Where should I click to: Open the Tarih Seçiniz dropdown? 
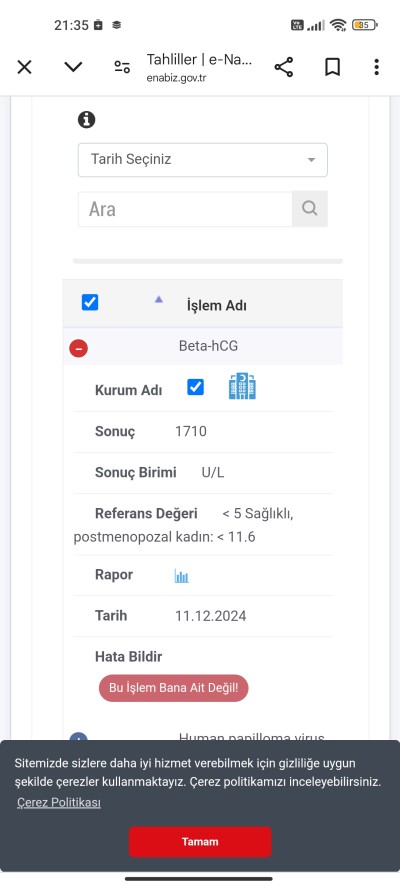click(x=203, y=160)
